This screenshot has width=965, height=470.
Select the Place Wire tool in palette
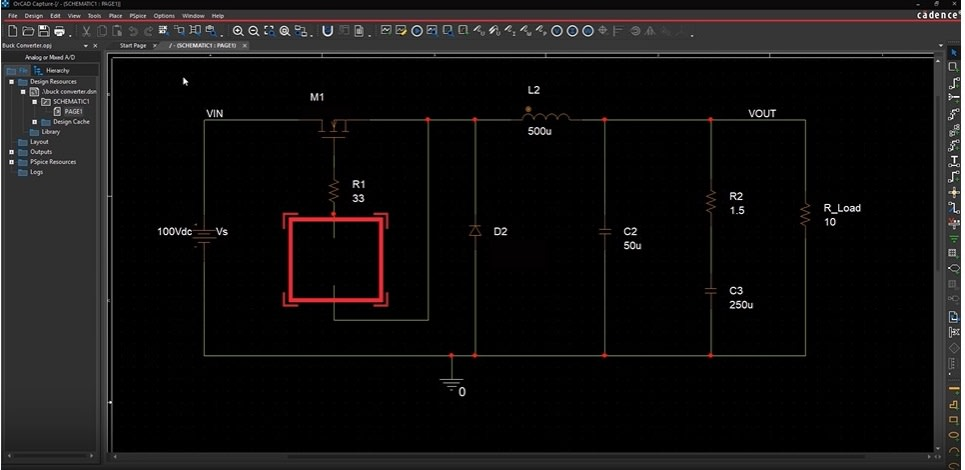point(954,82)
